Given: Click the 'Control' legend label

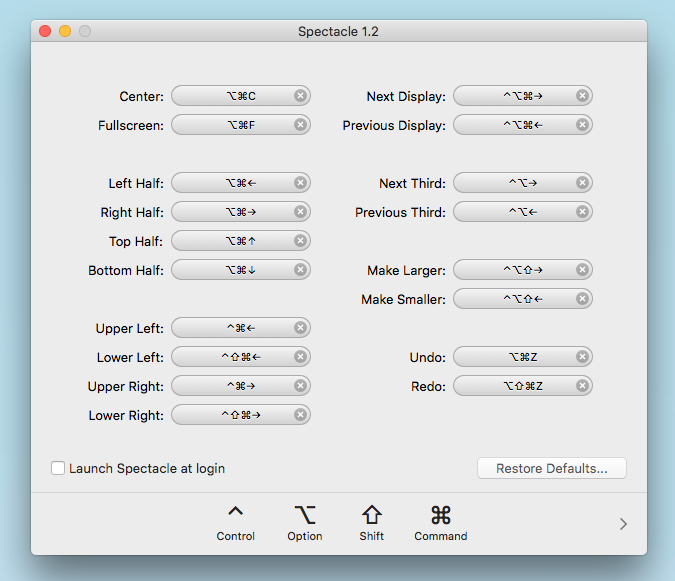Looking at the screenshot, I should point(235,536).
